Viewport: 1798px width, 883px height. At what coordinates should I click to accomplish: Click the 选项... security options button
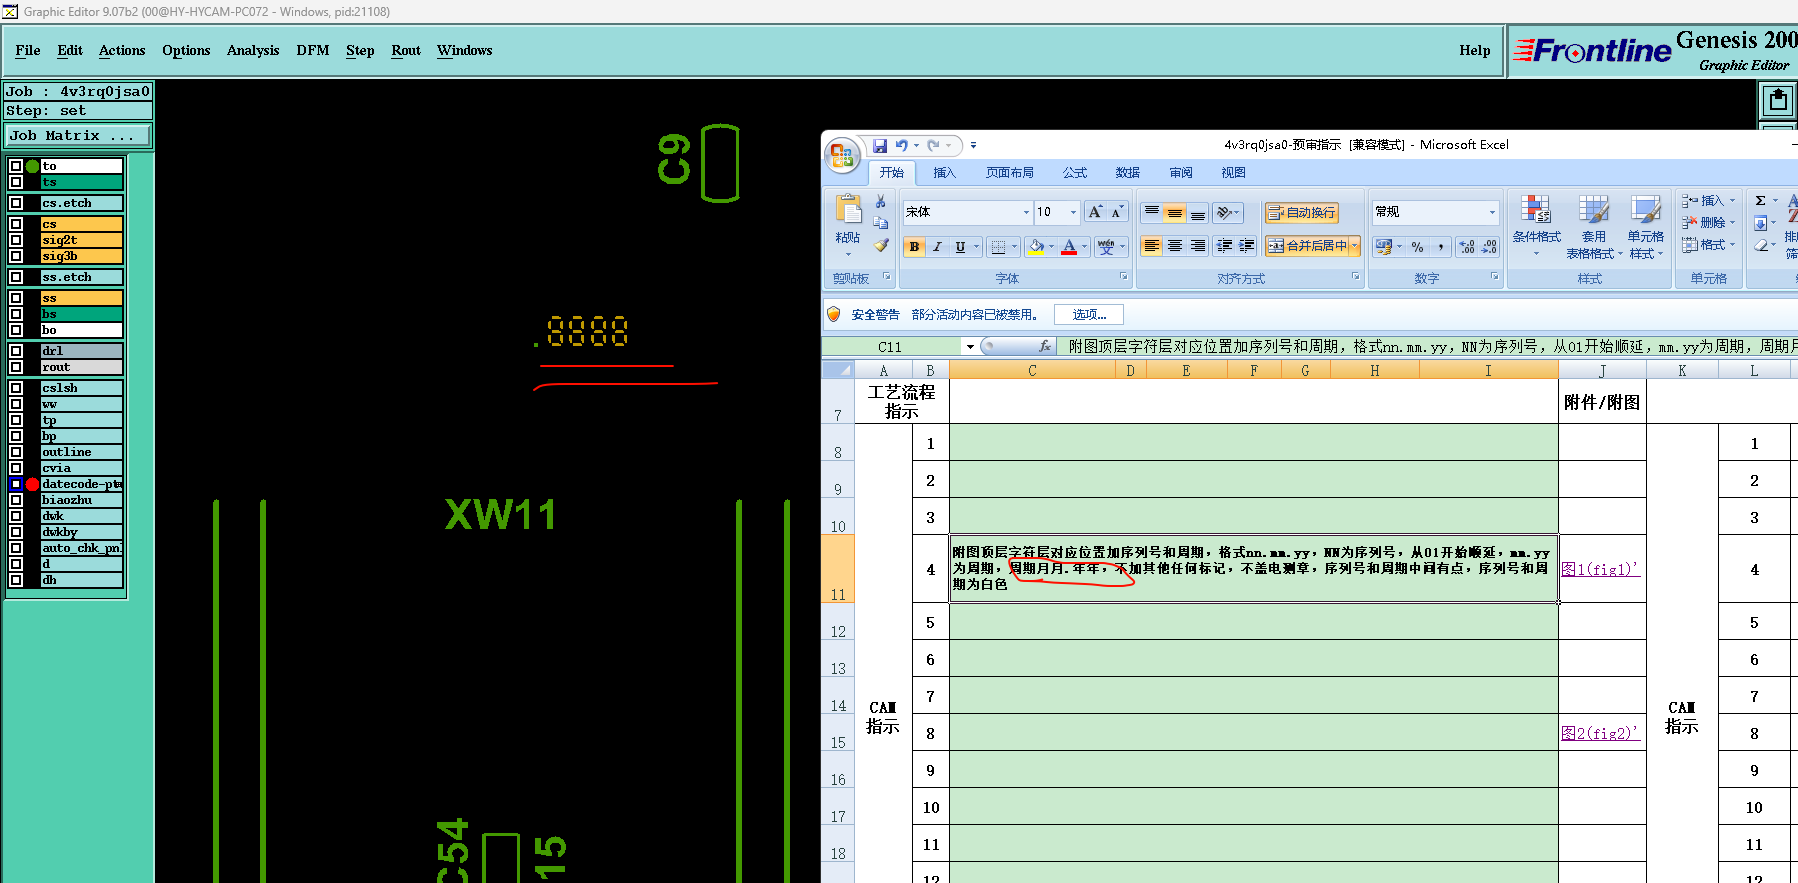pos(1089,315)
